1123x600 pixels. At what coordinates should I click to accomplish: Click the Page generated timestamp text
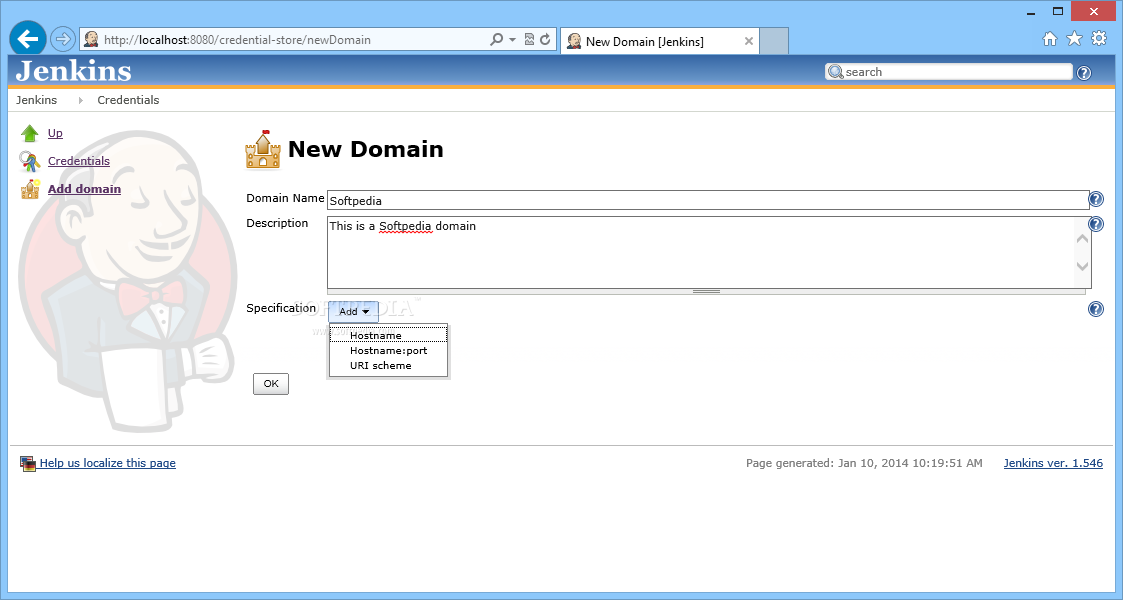tap(864, 463)
